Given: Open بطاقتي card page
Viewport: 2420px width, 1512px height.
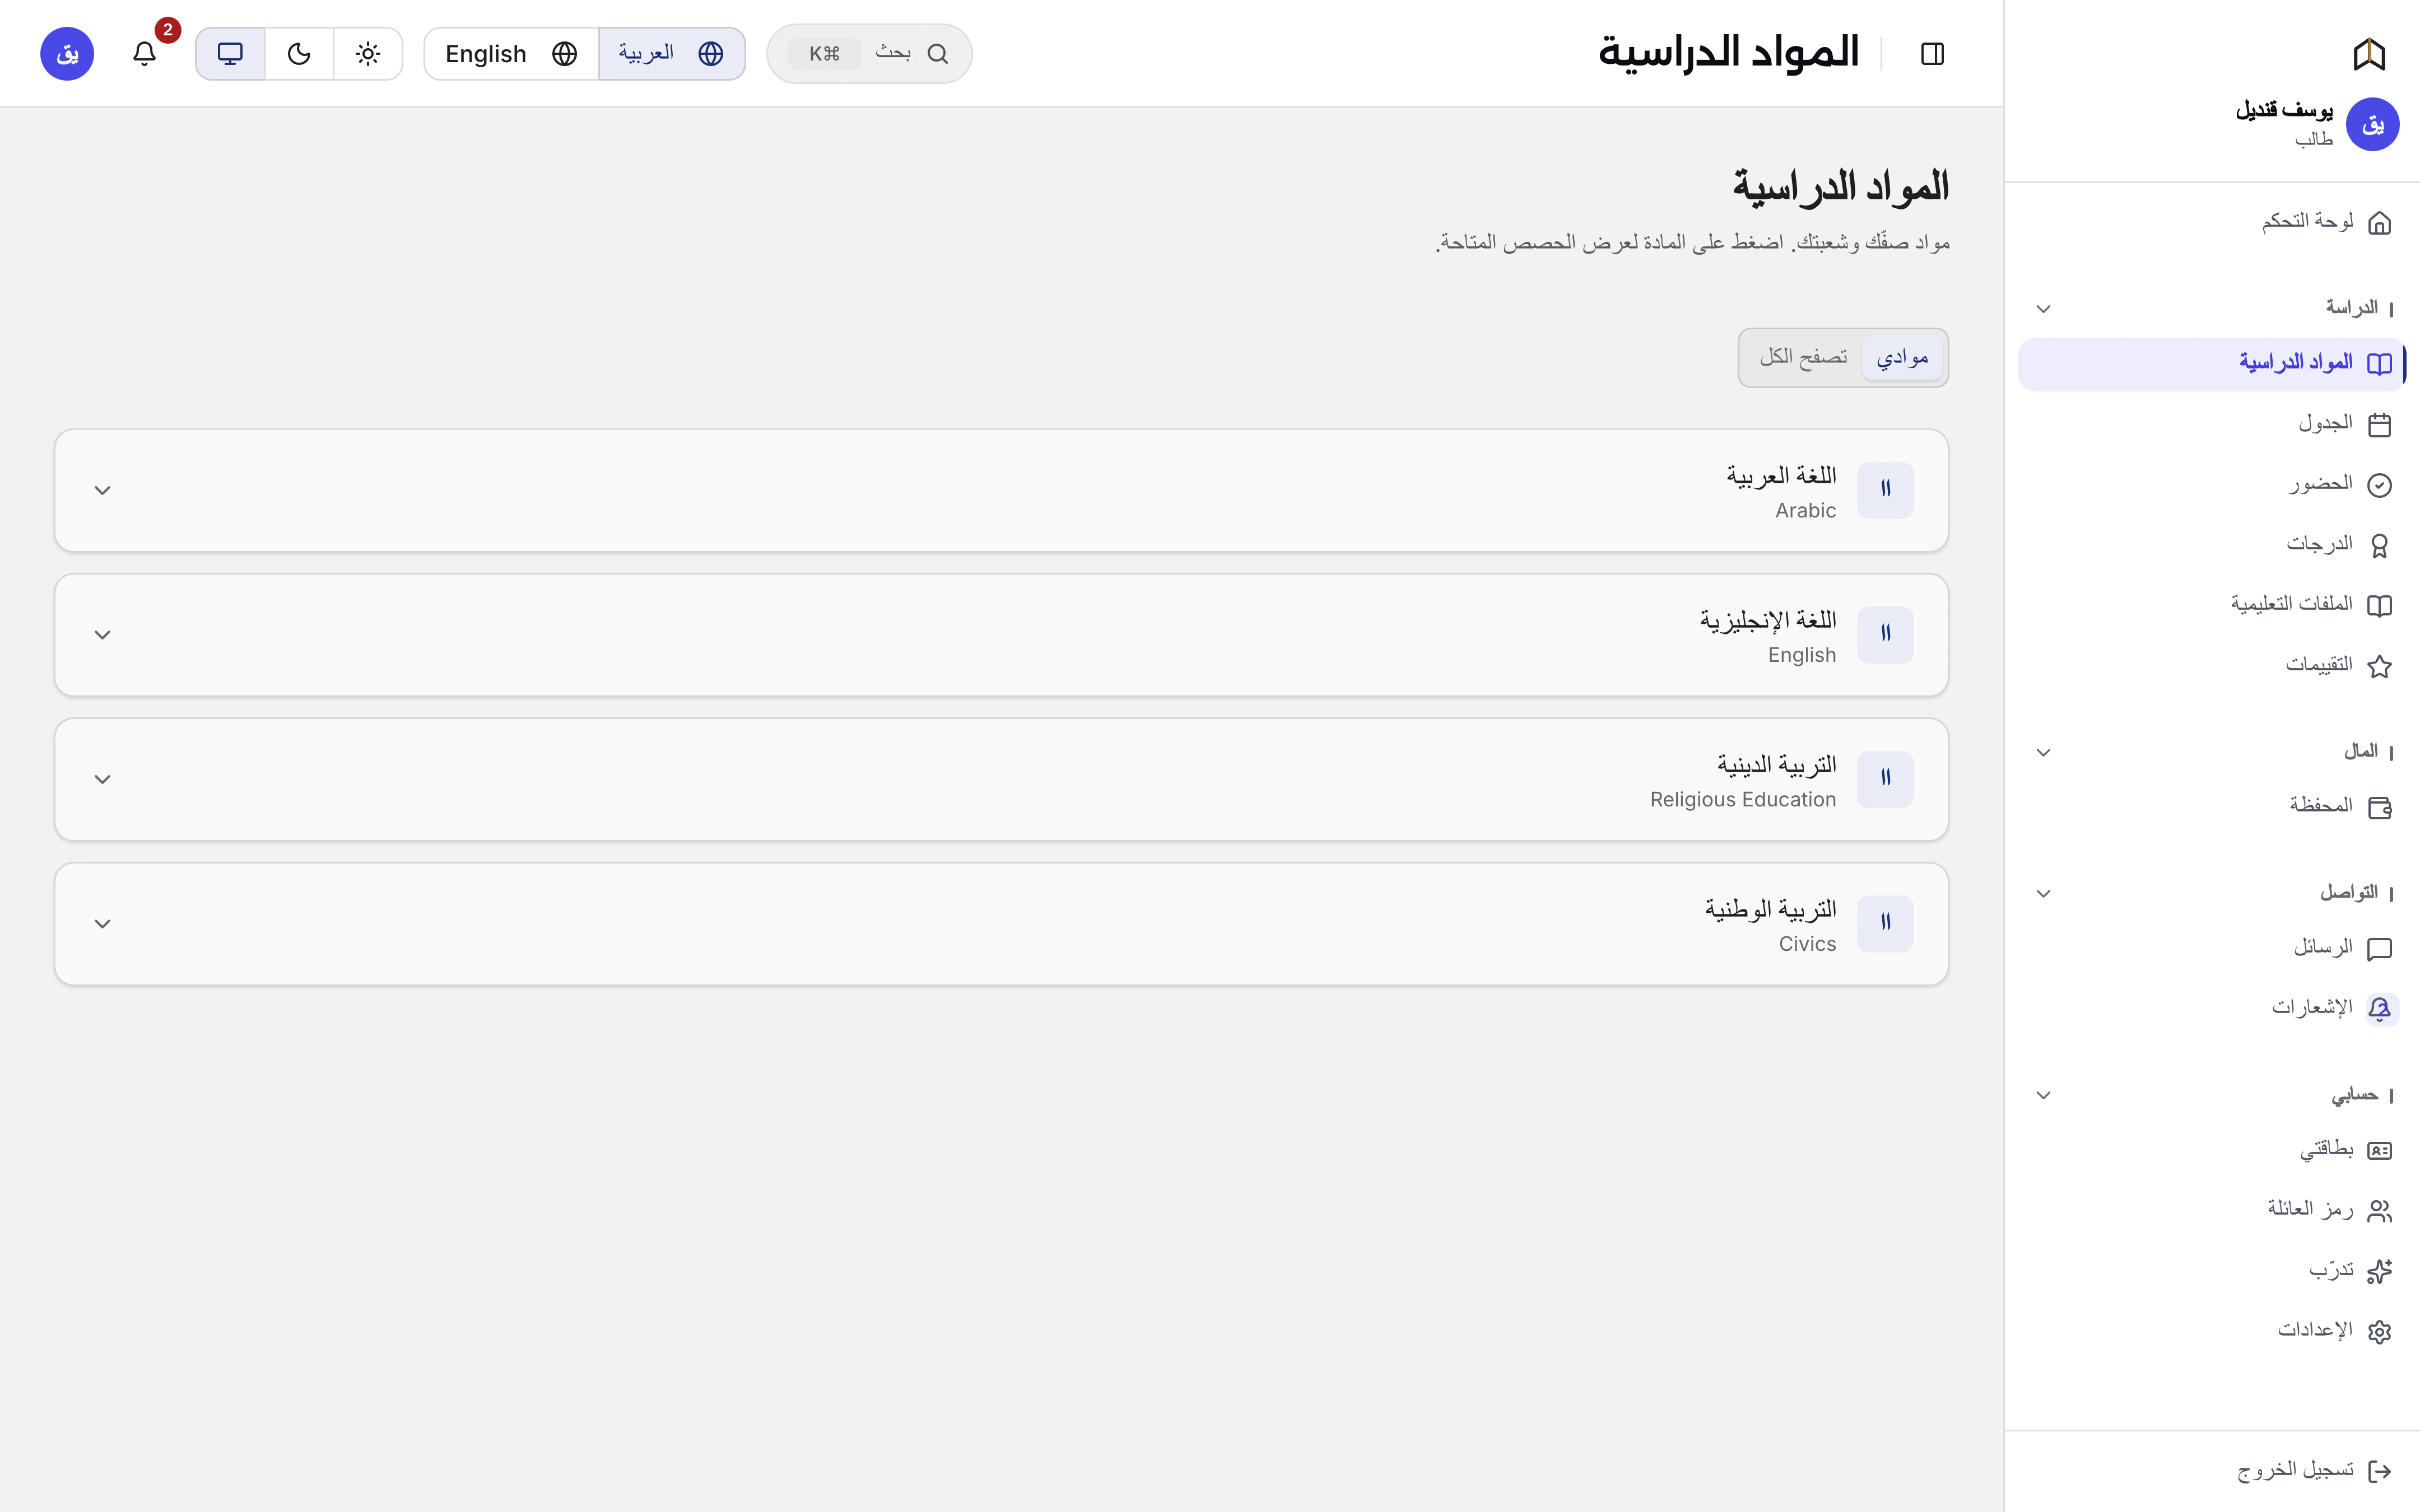Looking at the screenshot, I should (x=2212, y=1150).
